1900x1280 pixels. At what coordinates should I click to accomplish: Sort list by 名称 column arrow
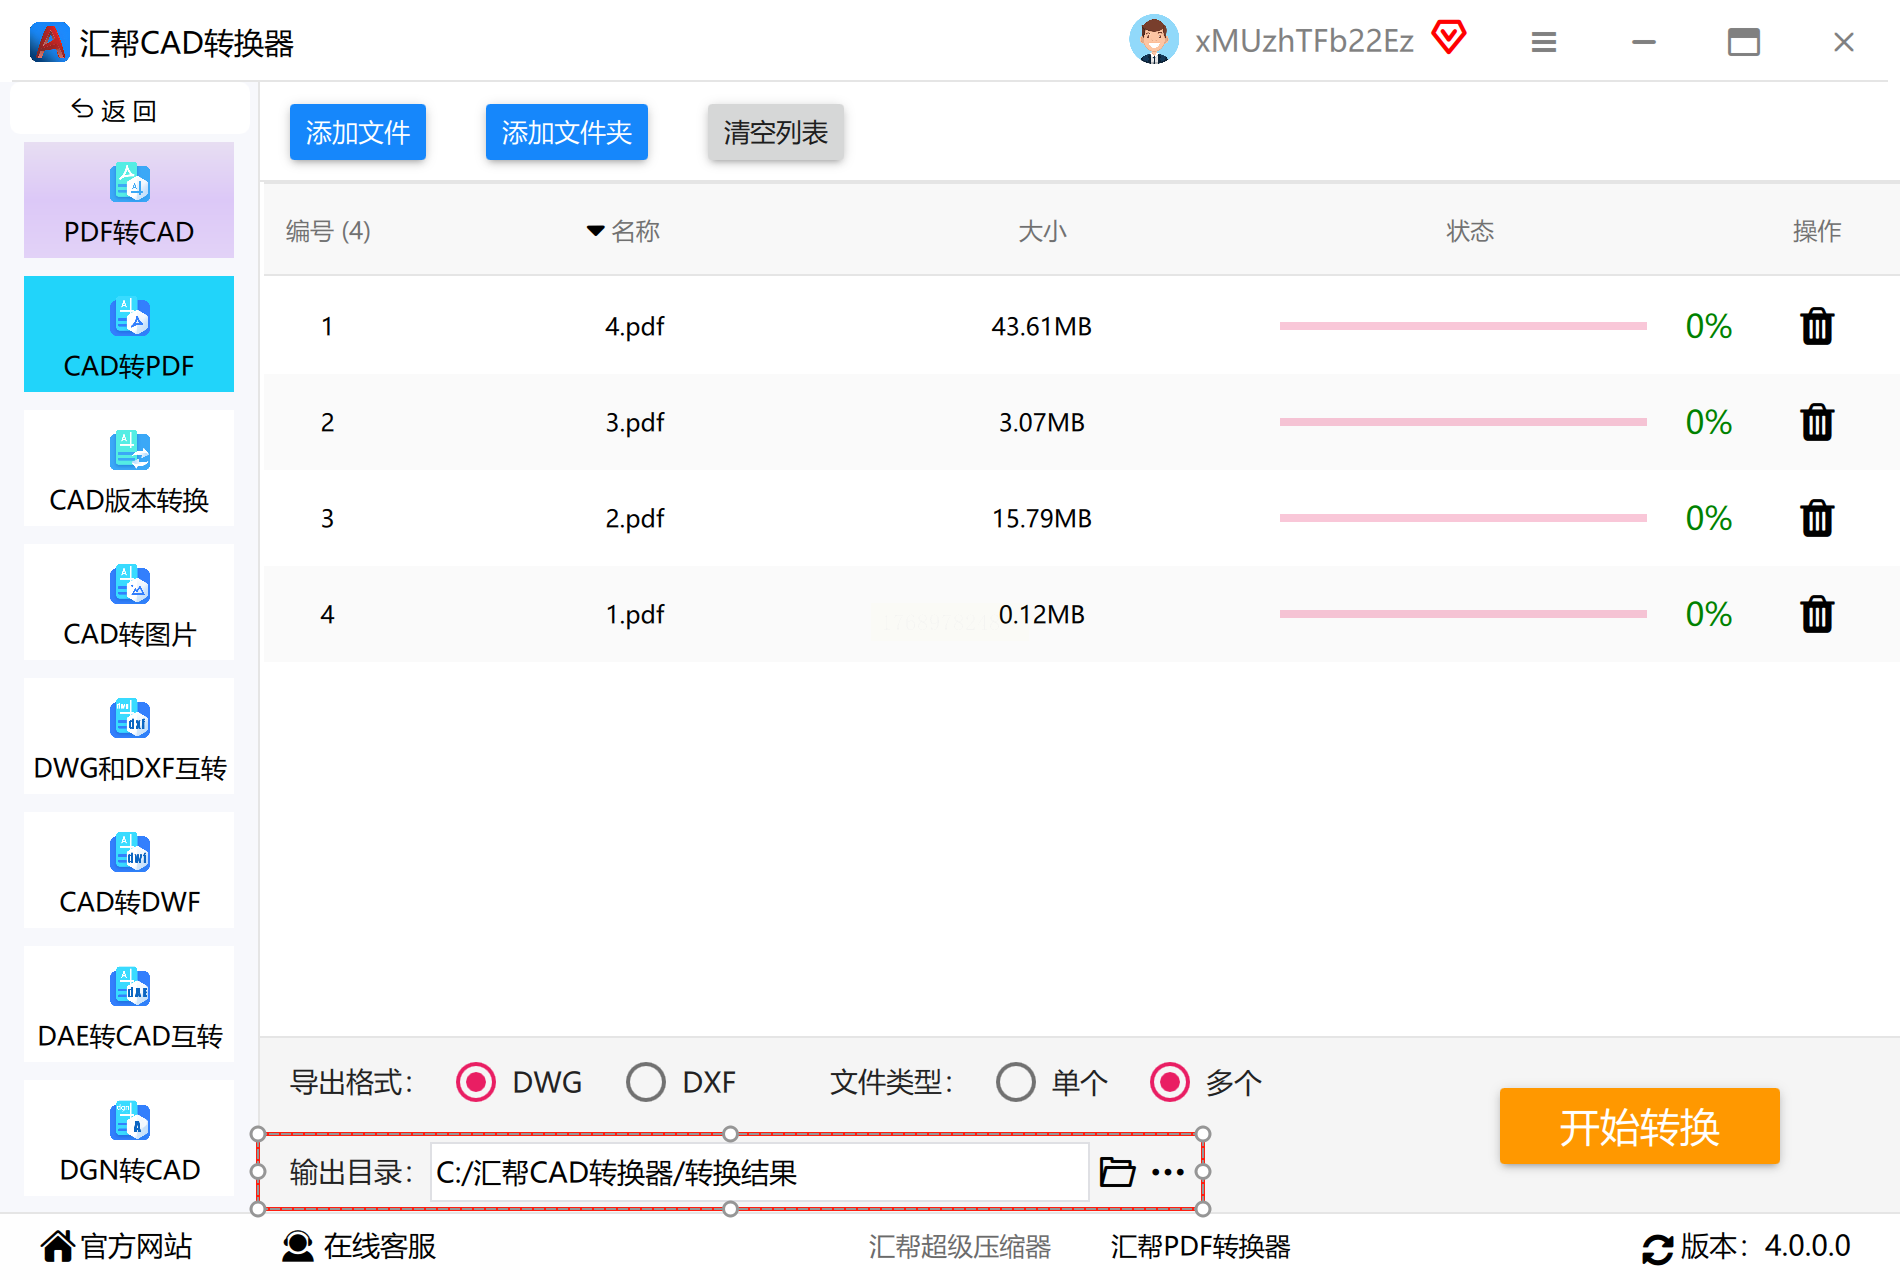(x=595, y=231)
